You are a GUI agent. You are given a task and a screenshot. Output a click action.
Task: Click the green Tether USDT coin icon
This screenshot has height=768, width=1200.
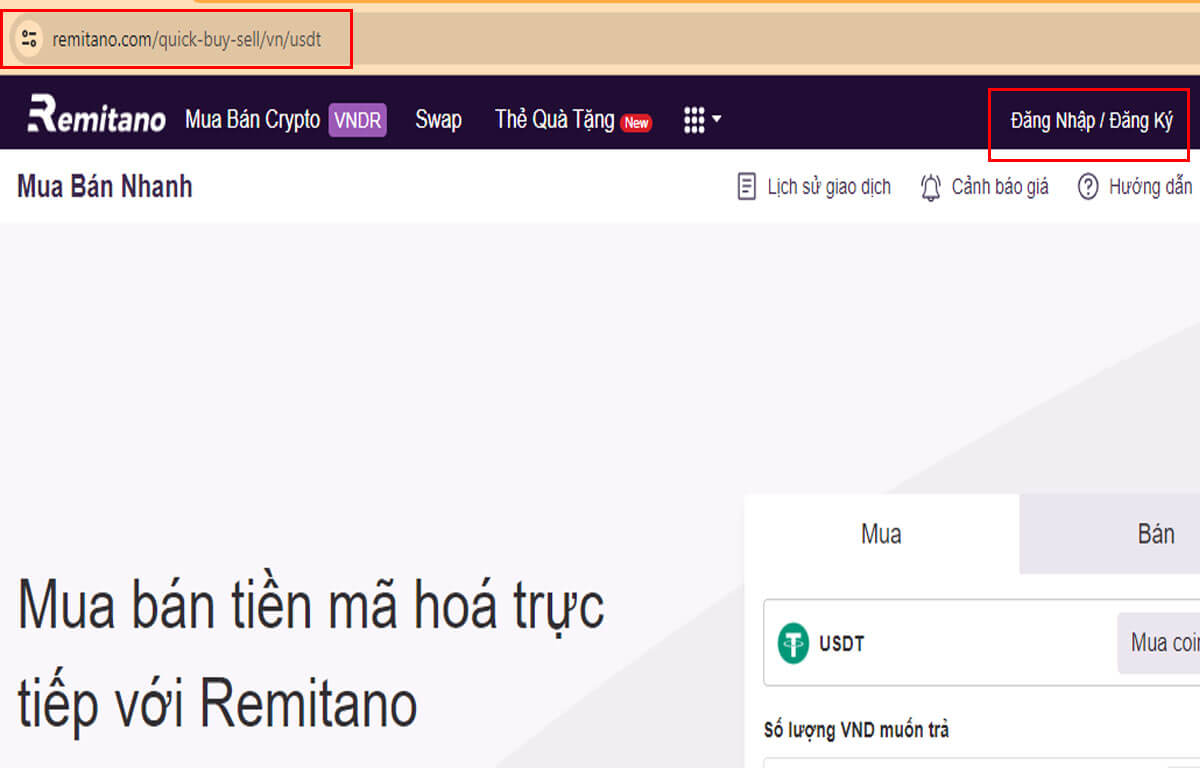(793, 643)
